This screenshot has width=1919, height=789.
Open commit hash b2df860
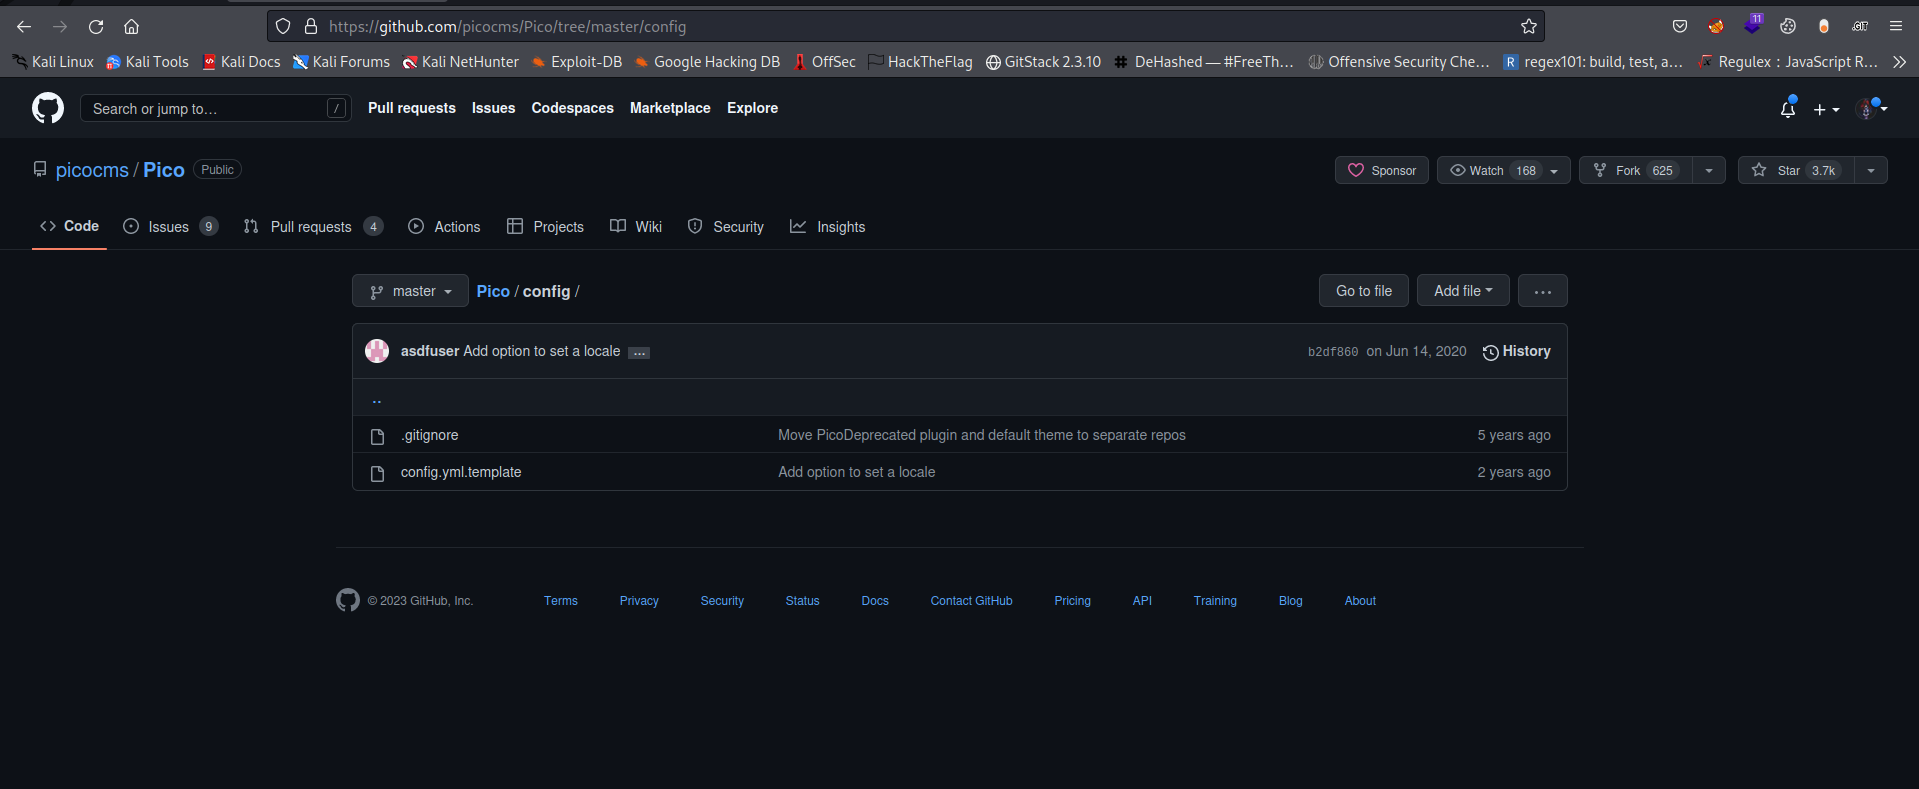(x=1333, y=352)
